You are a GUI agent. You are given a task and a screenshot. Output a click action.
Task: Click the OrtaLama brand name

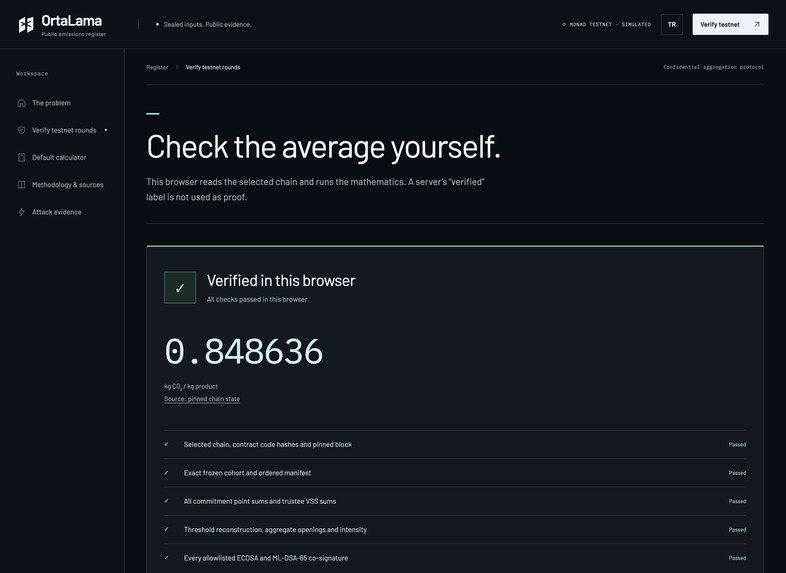[x=72, y=21]
